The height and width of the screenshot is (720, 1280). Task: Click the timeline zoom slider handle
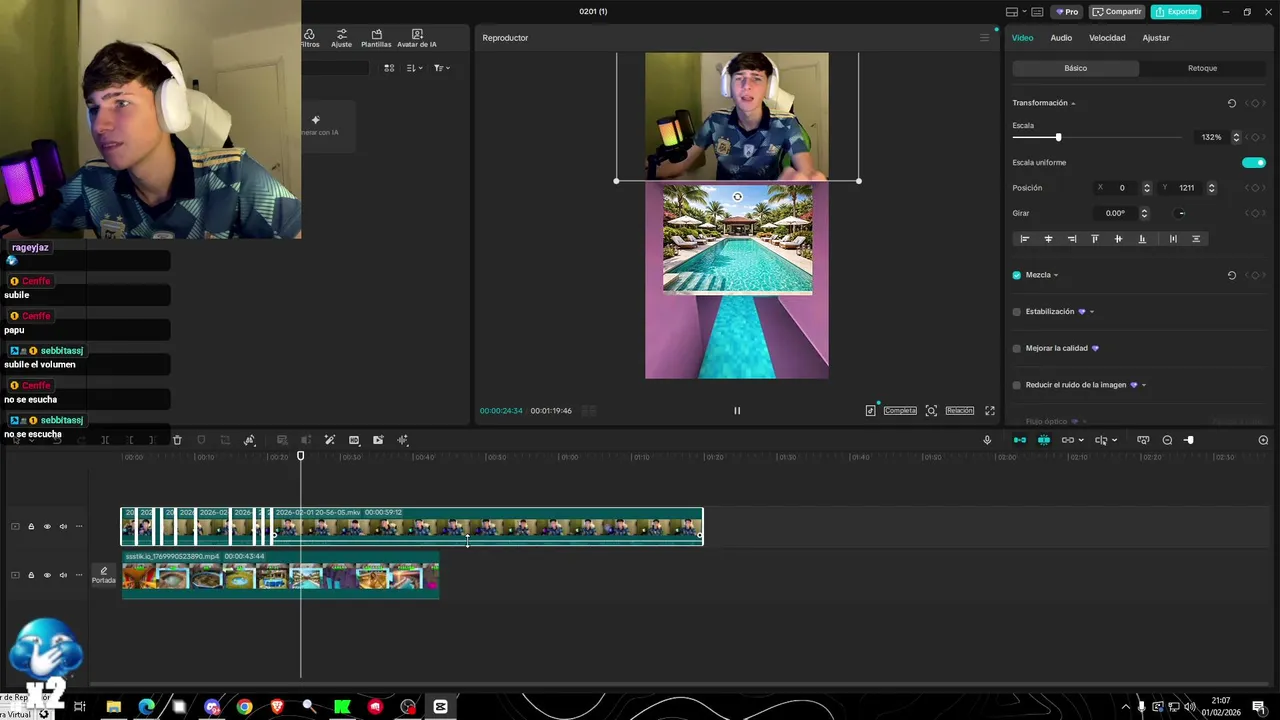(x=1189, y=440)
